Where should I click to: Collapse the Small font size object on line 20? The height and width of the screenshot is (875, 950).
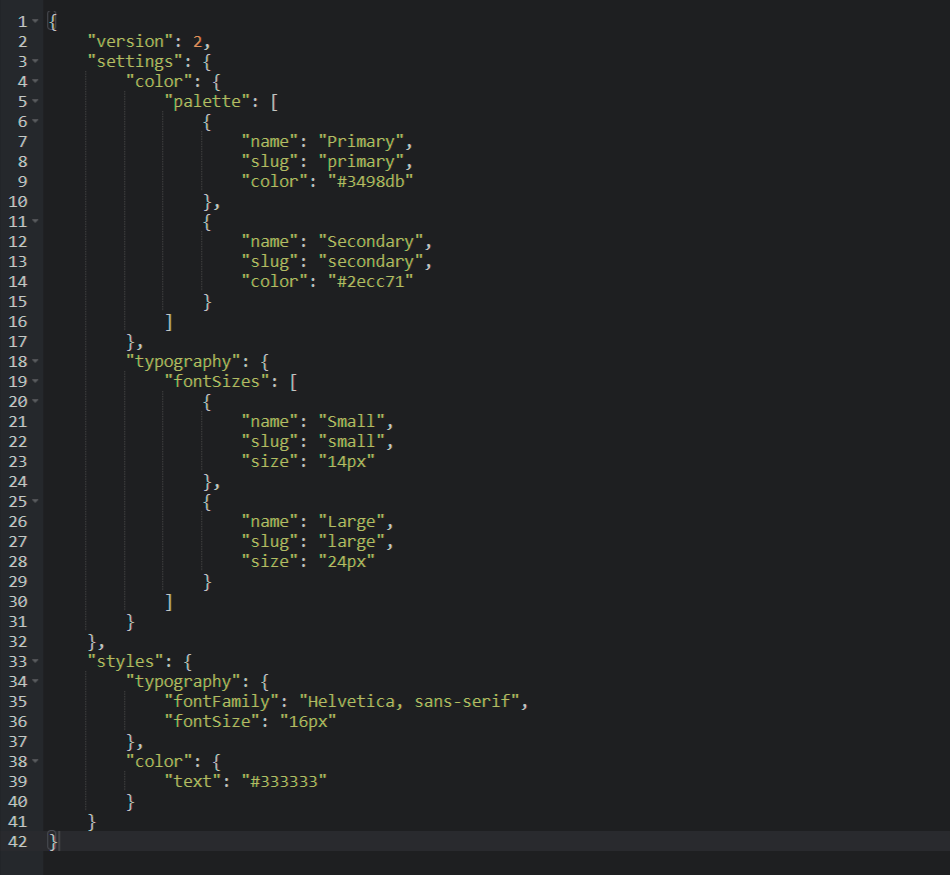click(x=36, y=401)
